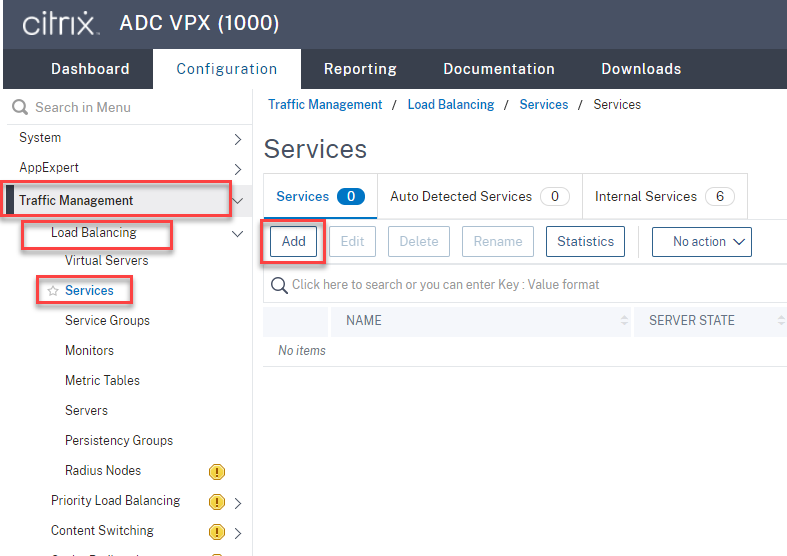Click the search magnifier icon in menu
The height and width of the screenshot is (556, 787).
pos(20,108)
